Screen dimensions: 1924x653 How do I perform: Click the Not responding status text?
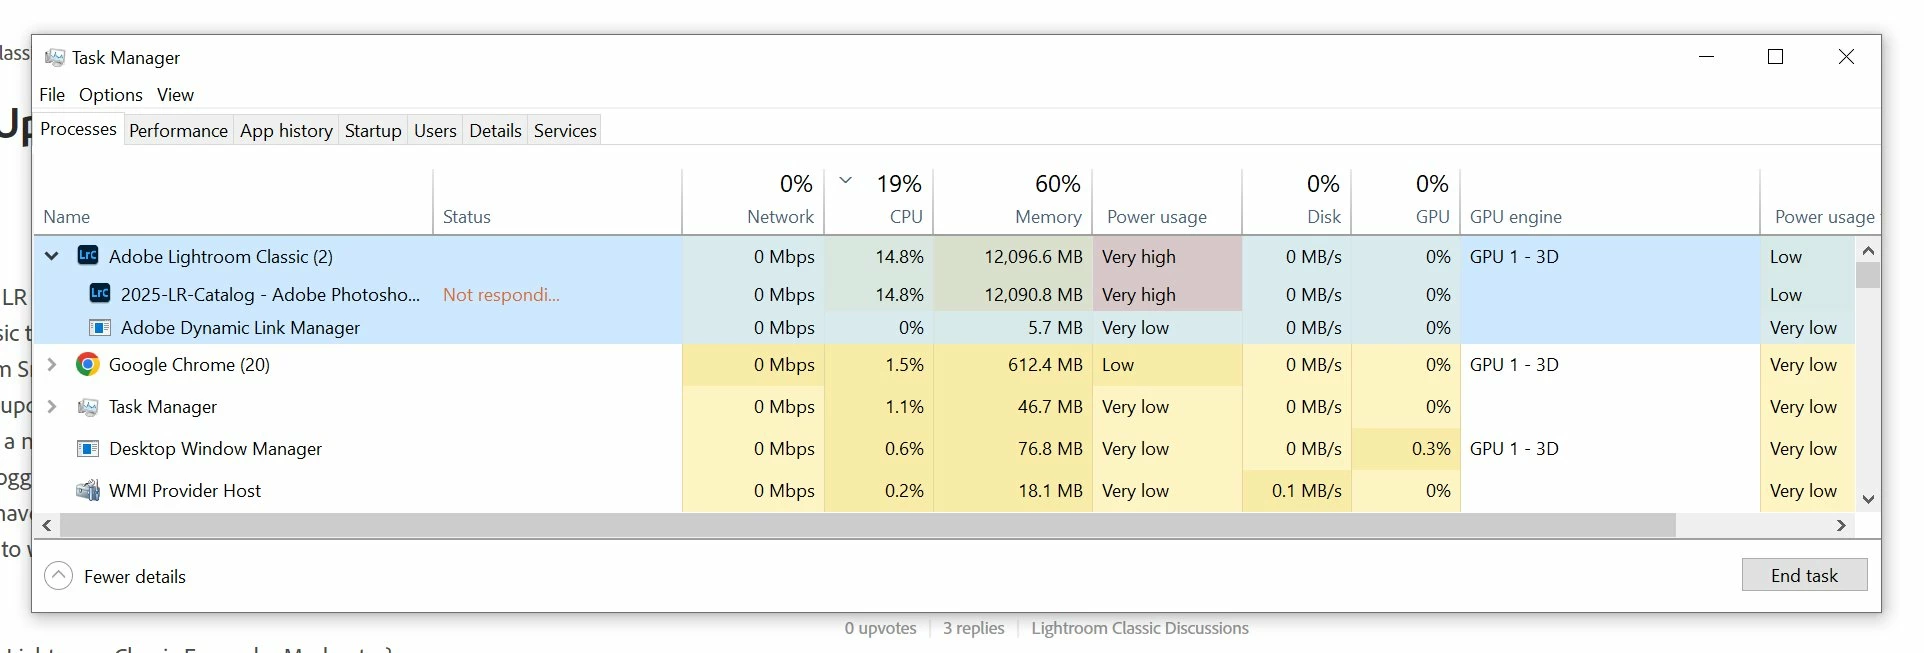click(x=501, y=294)
